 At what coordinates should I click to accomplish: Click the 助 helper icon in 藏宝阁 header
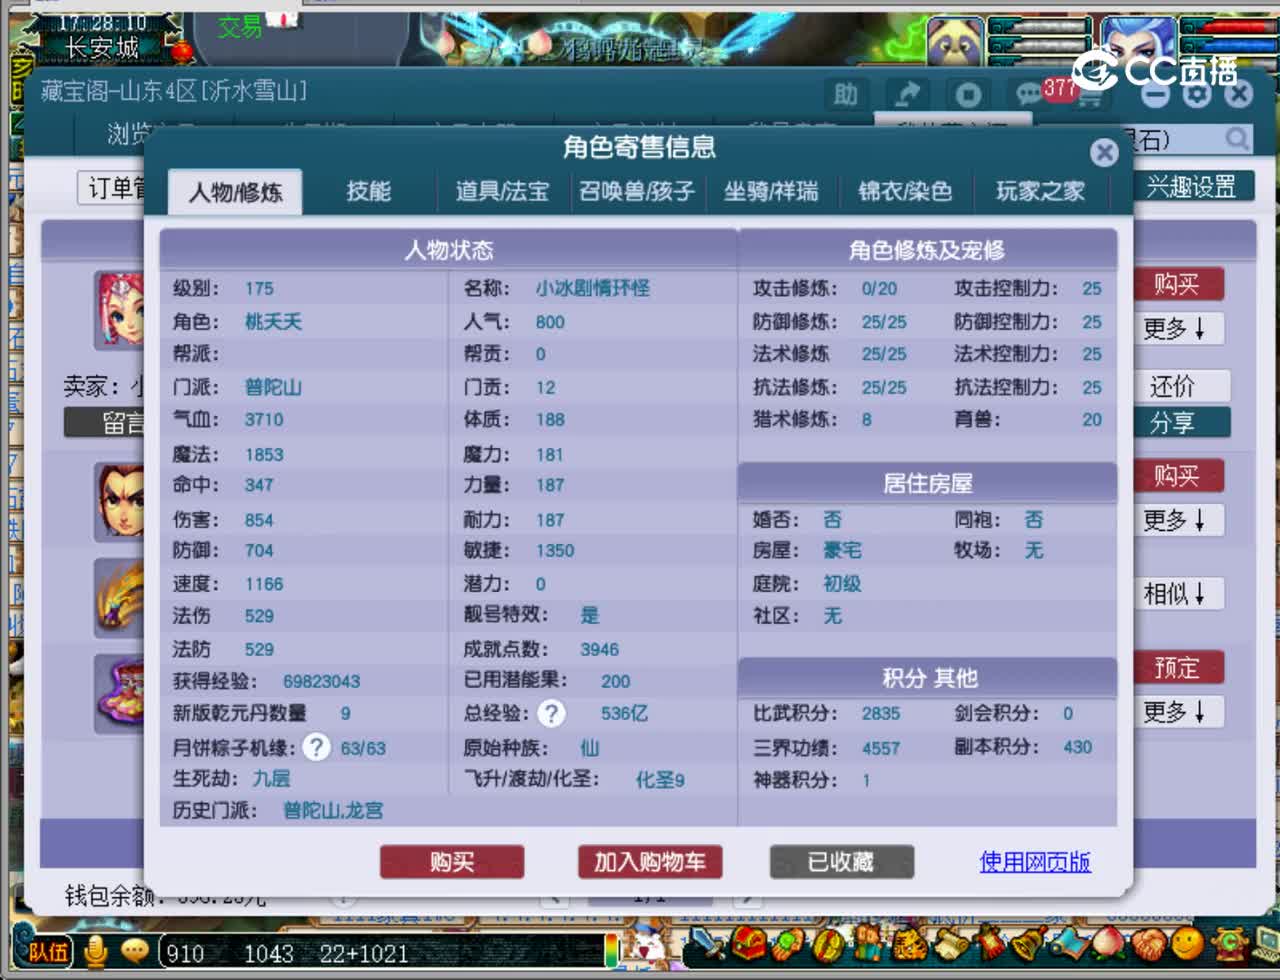click(x=846, y=95)
